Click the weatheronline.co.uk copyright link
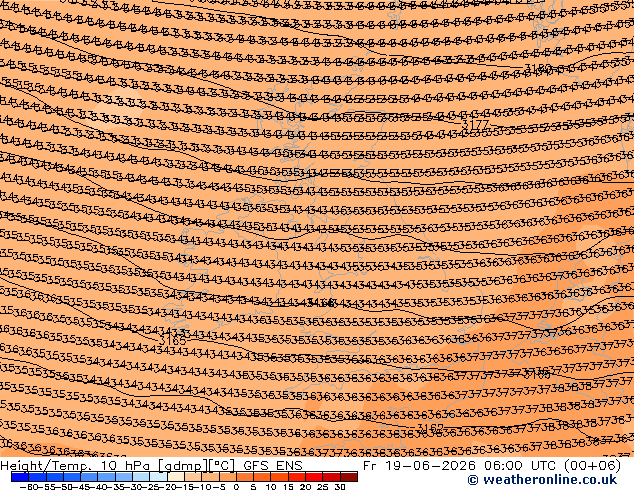This screenshot has width=634, height=490. pos(542,480)
